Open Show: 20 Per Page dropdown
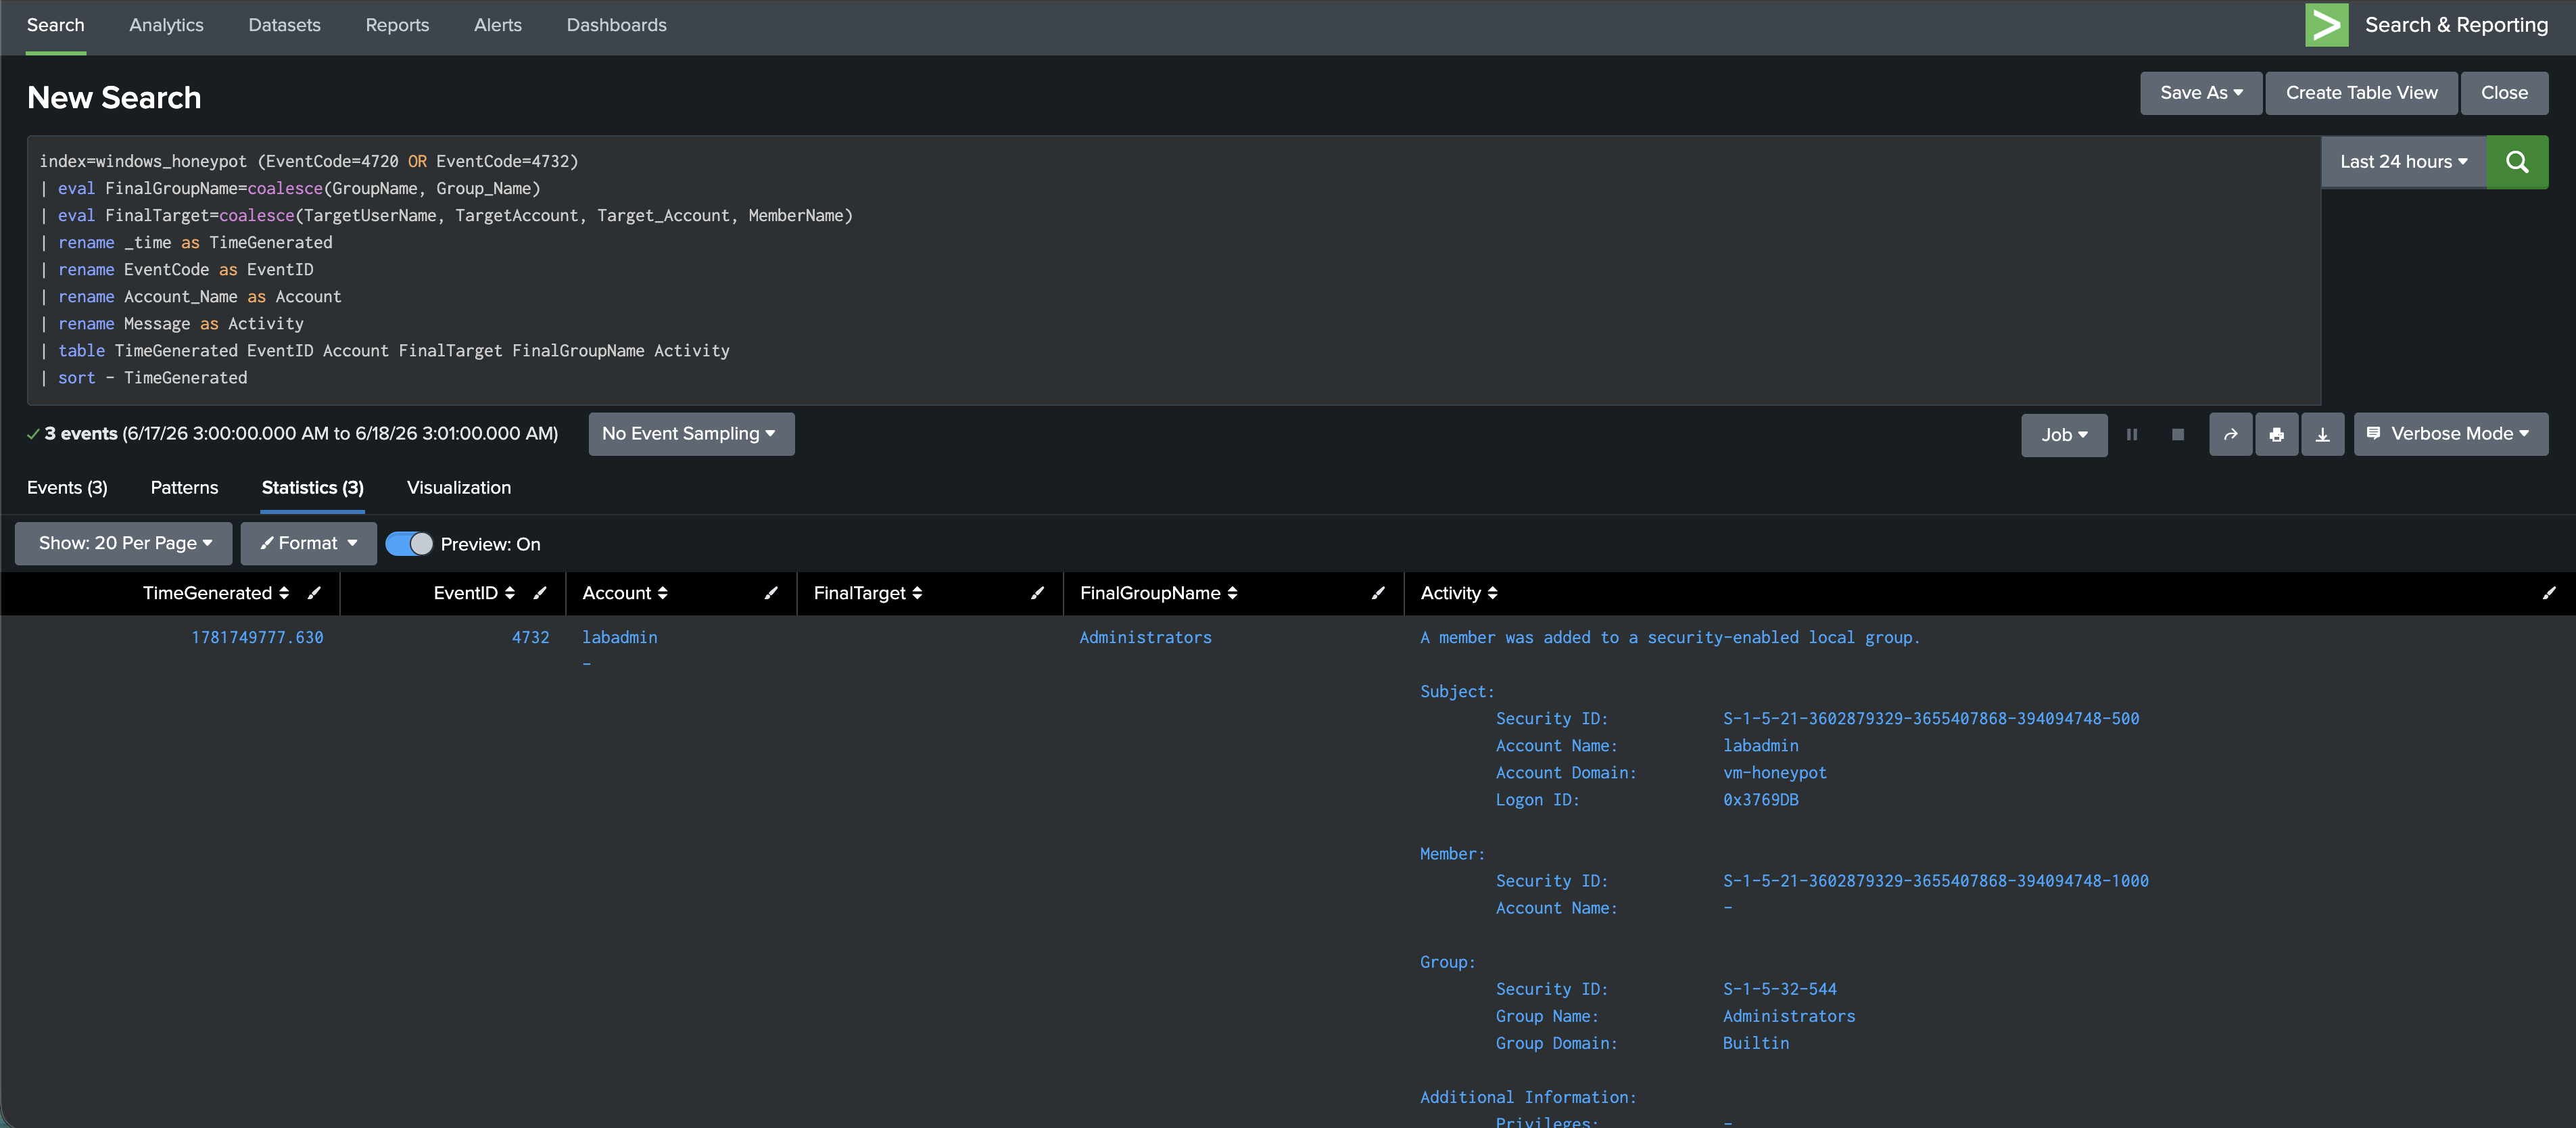The height and width of the screenshot is (1128, 2576). [124, 543]
